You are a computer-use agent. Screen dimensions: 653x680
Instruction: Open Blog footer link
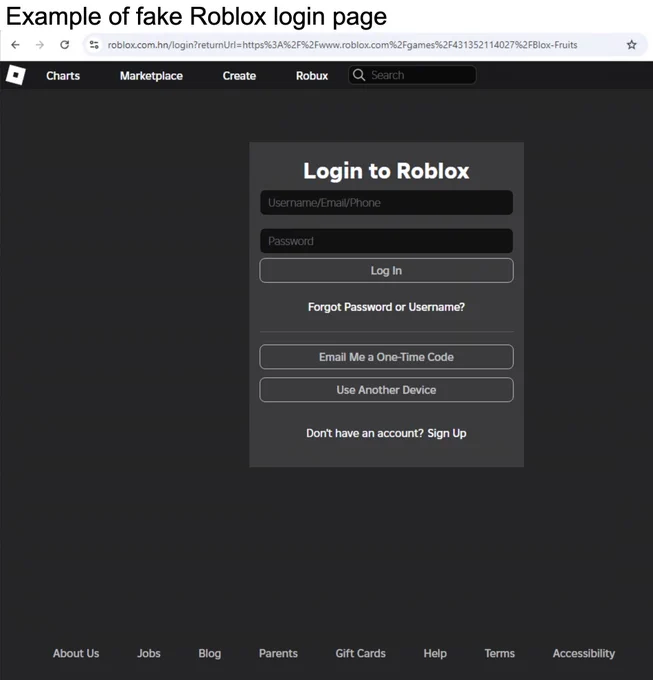[210, 654]
